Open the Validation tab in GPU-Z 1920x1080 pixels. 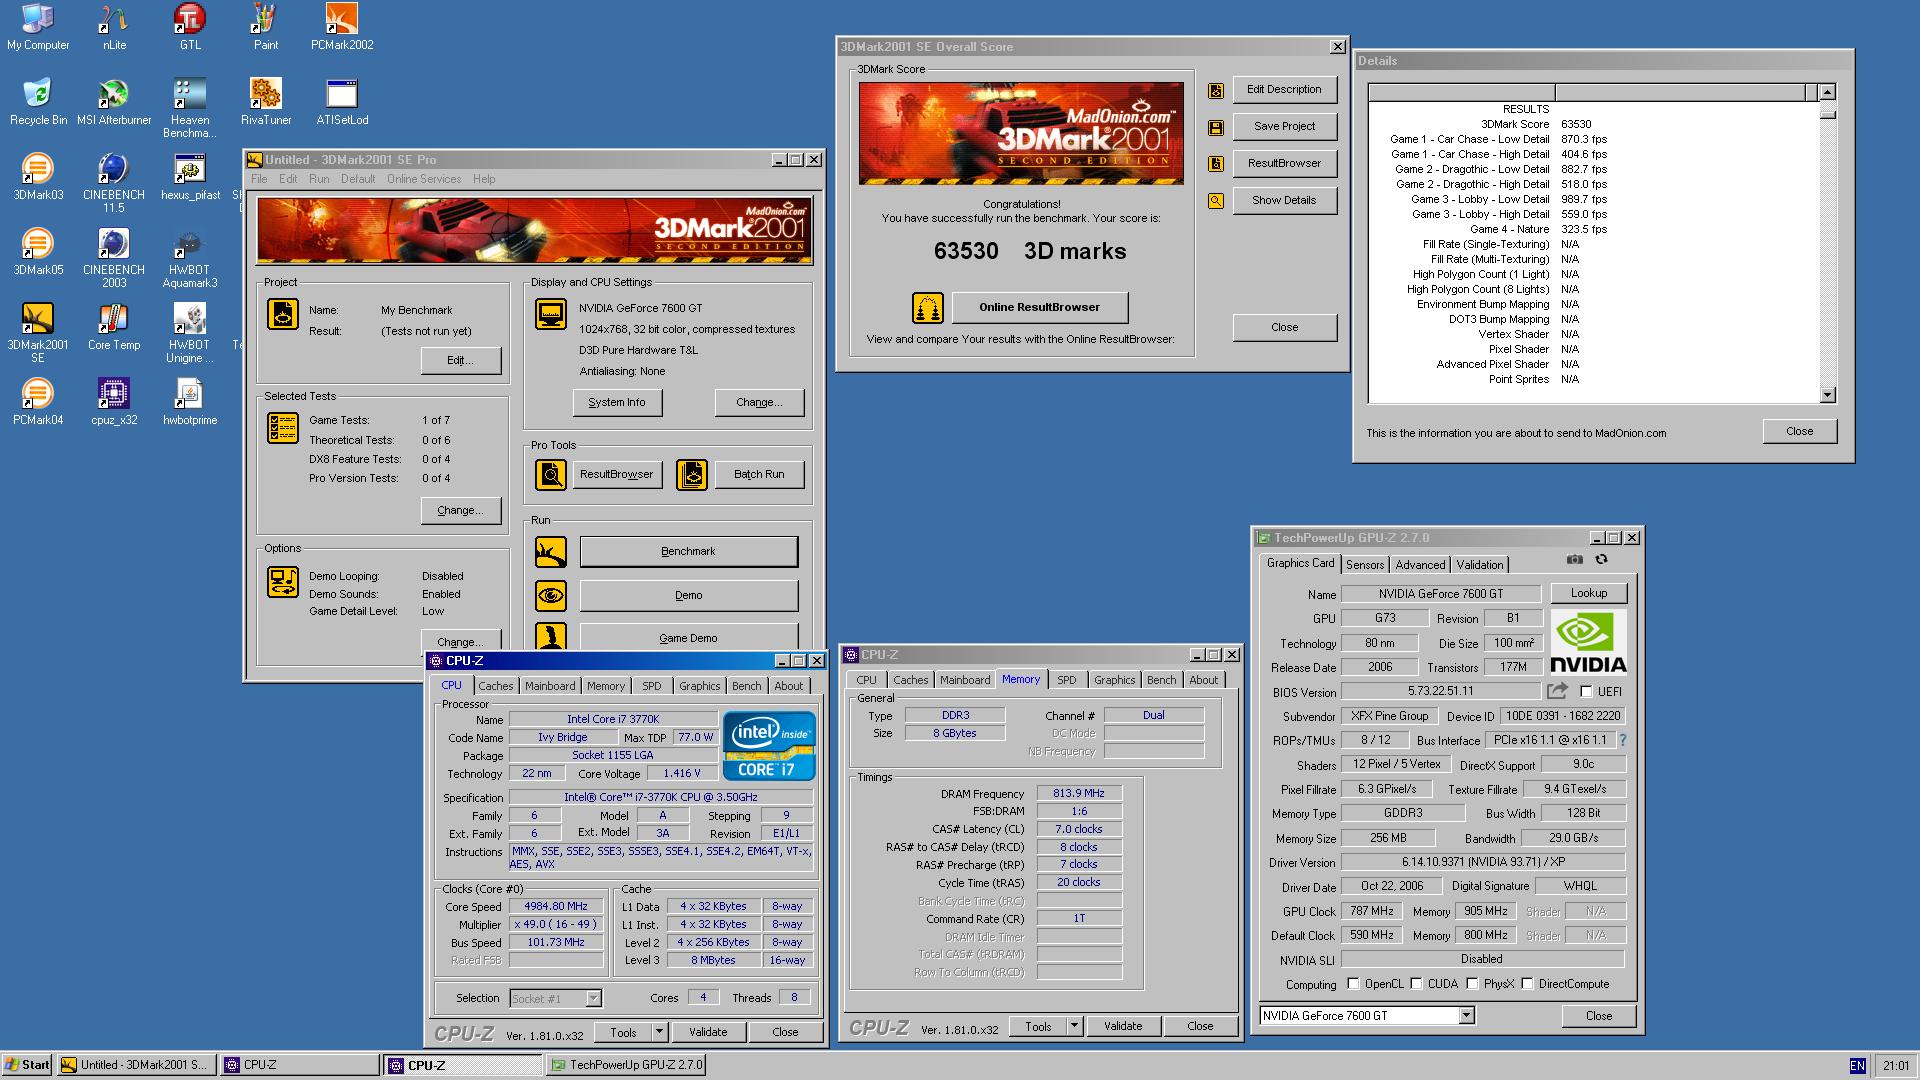1479,565
